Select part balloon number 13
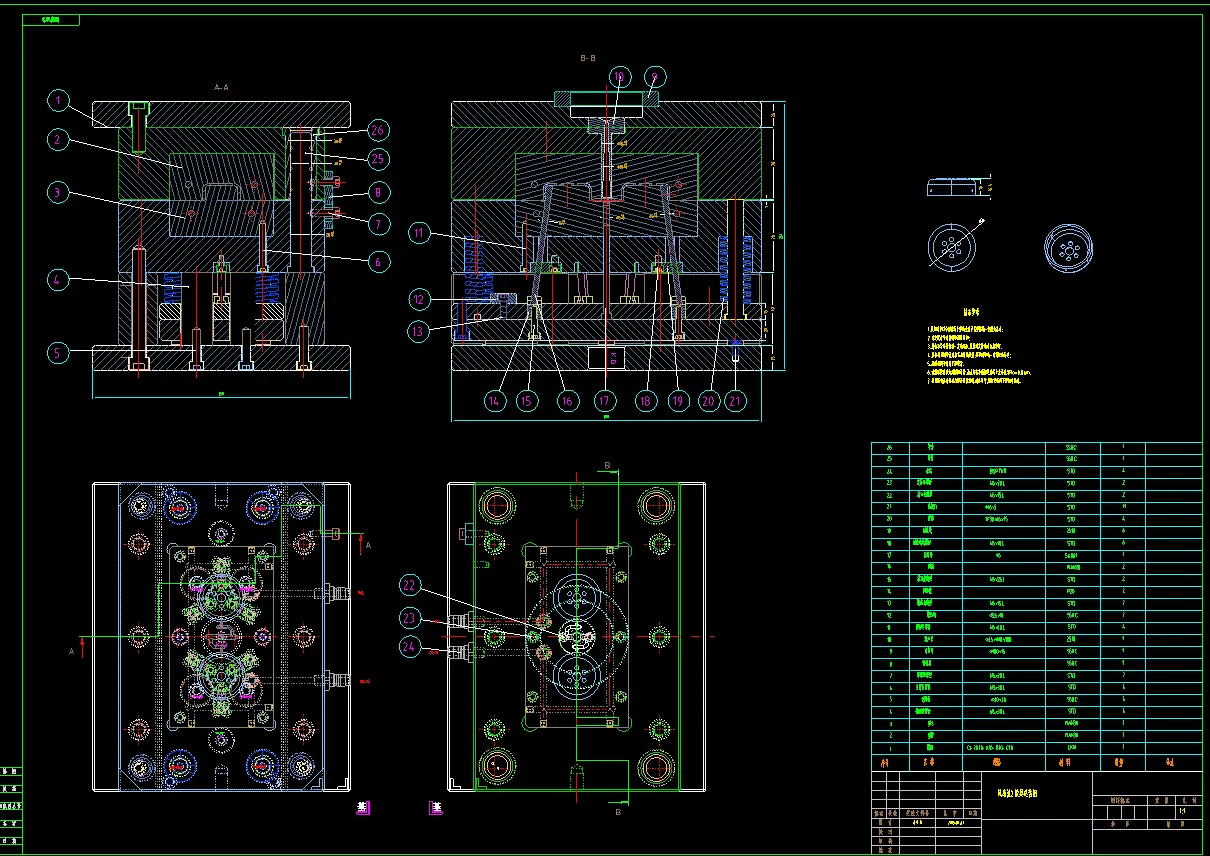This screenshot has width=1210, height=856. point(420,331)
